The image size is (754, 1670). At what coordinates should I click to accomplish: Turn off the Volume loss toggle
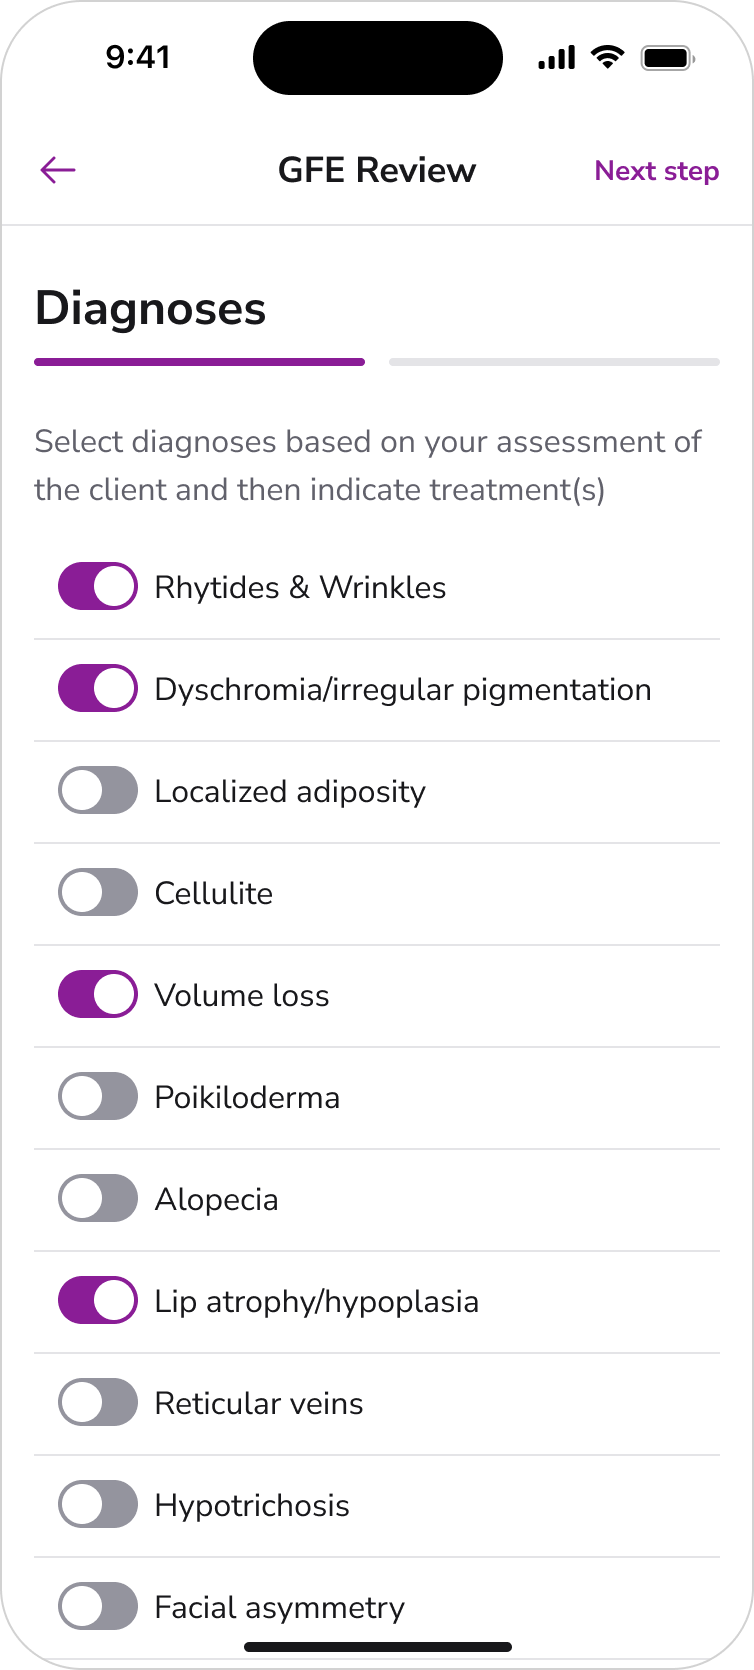[98, 995]
